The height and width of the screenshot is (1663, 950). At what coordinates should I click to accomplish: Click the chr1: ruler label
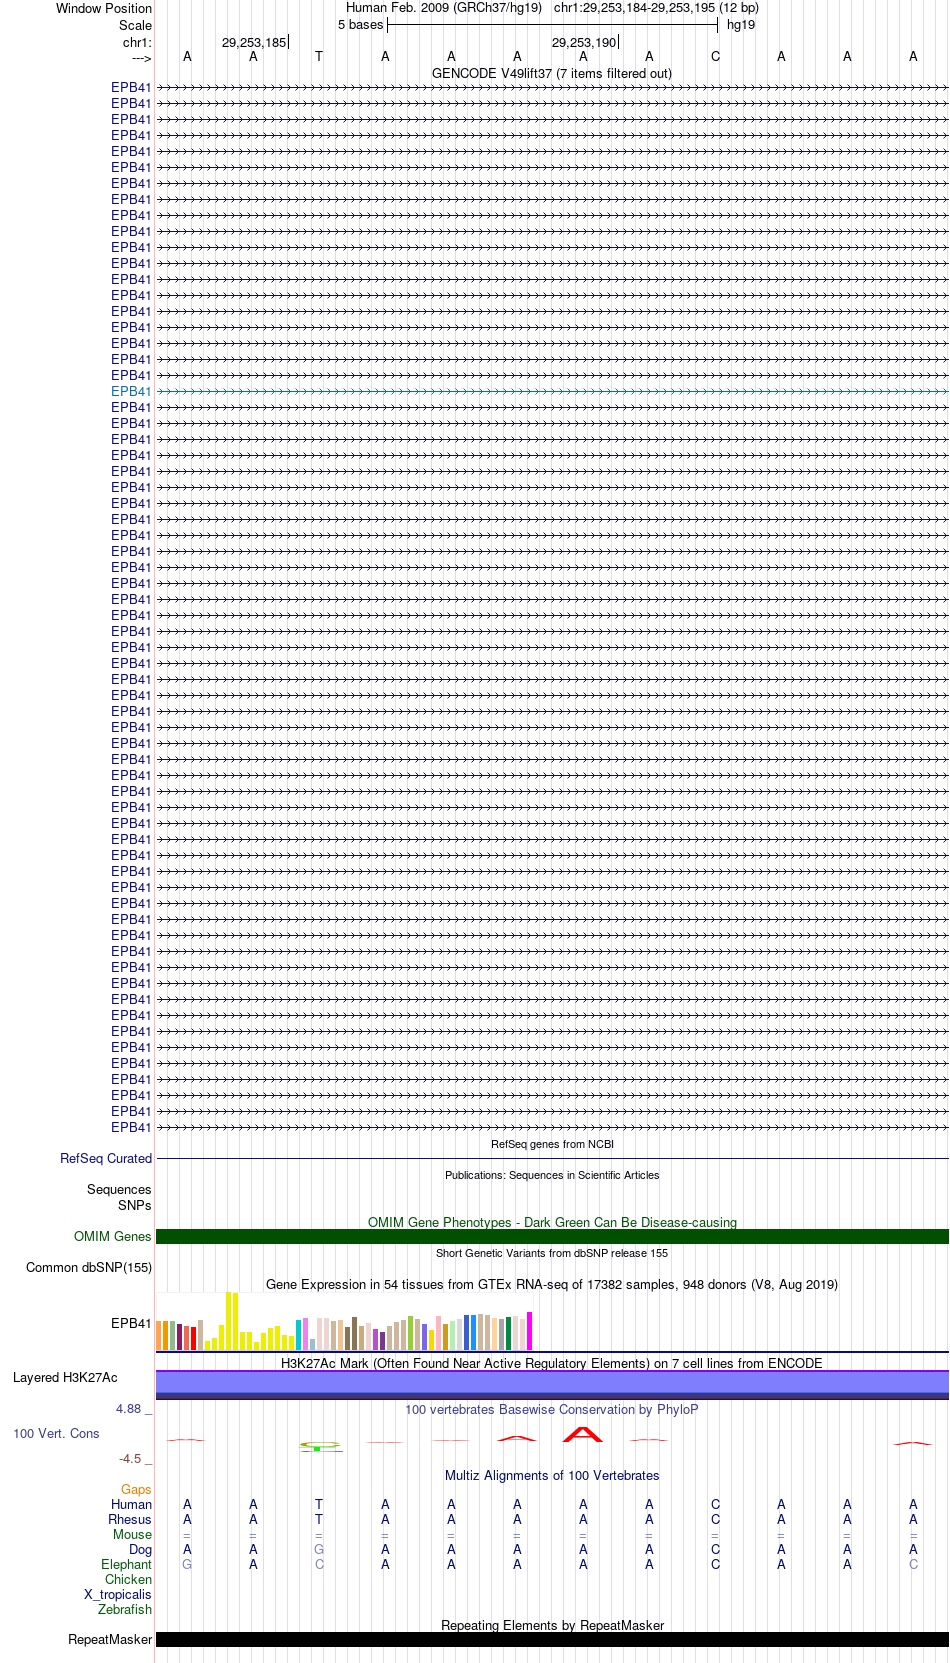coord(137,42)
